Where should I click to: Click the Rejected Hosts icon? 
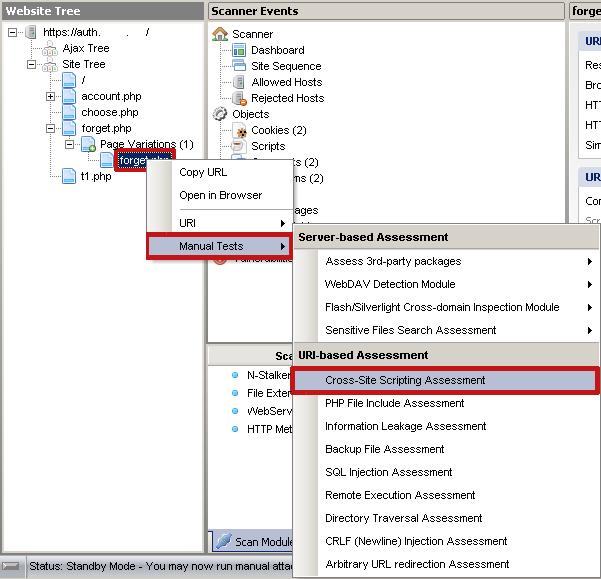(x=240, y=98)
